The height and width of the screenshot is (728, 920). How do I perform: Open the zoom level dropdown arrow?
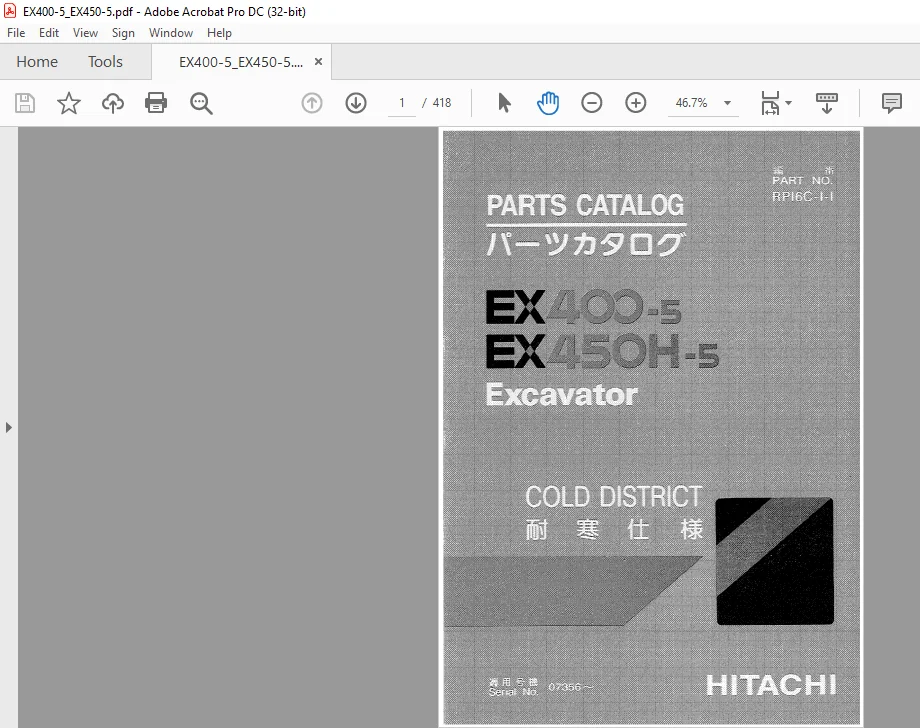pos(728,103)
